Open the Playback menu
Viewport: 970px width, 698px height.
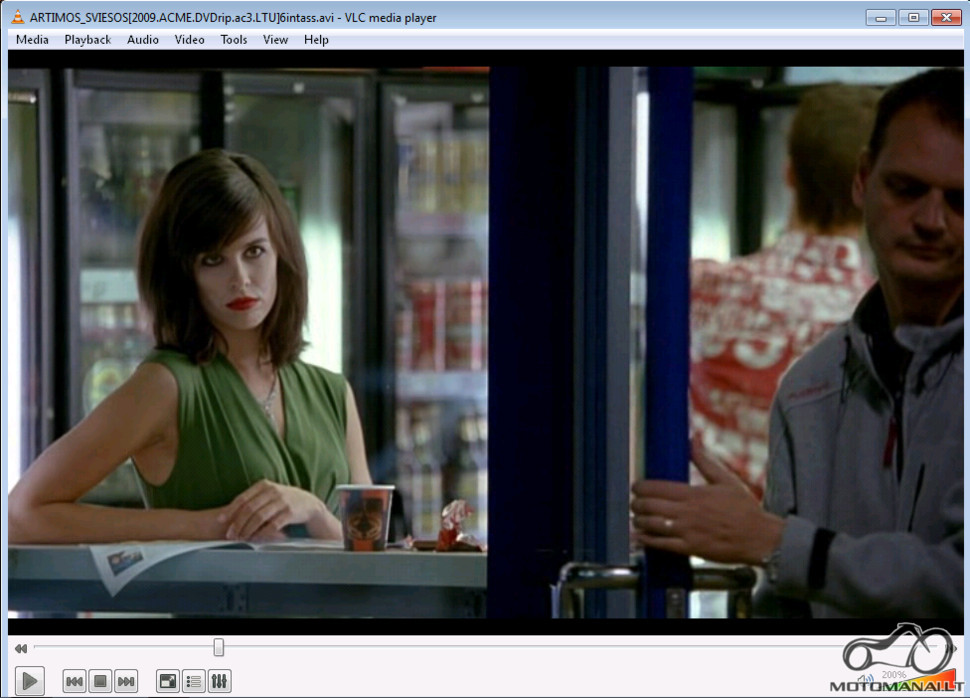pyautogui.click(x=87, y=40)
